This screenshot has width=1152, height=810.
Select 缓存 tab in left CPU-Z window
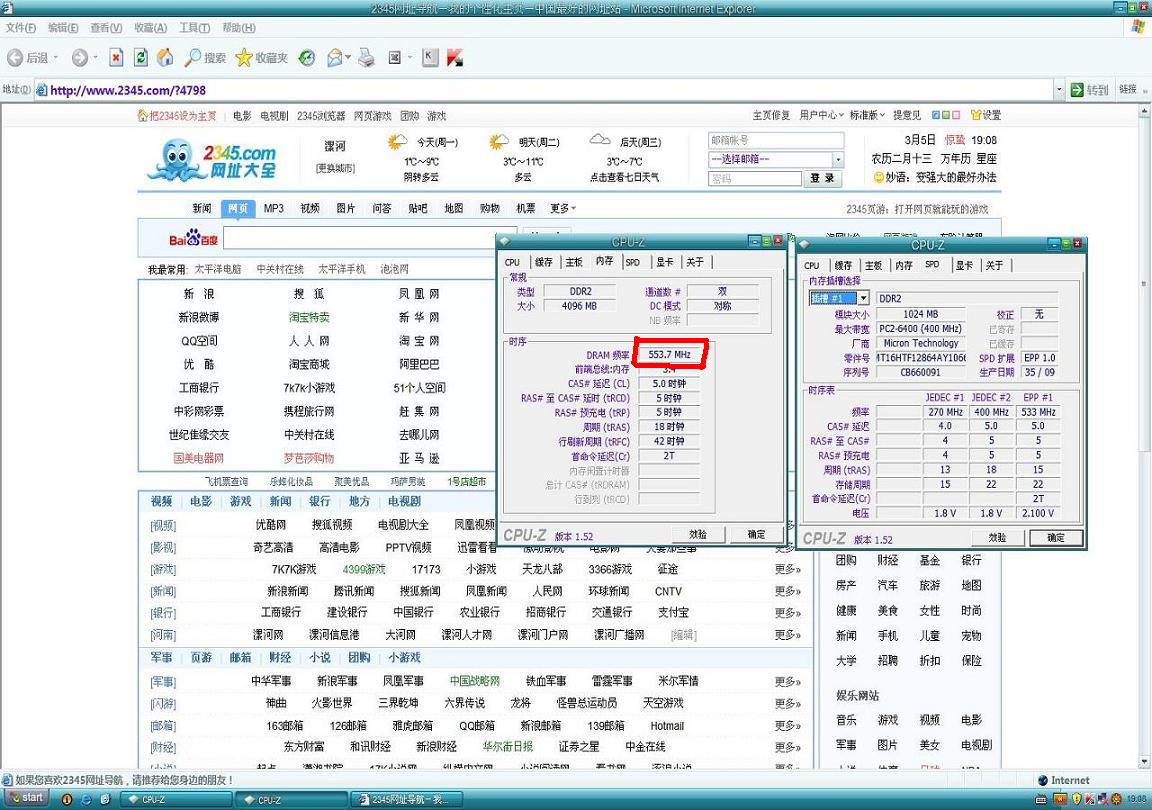click(544, 262)
